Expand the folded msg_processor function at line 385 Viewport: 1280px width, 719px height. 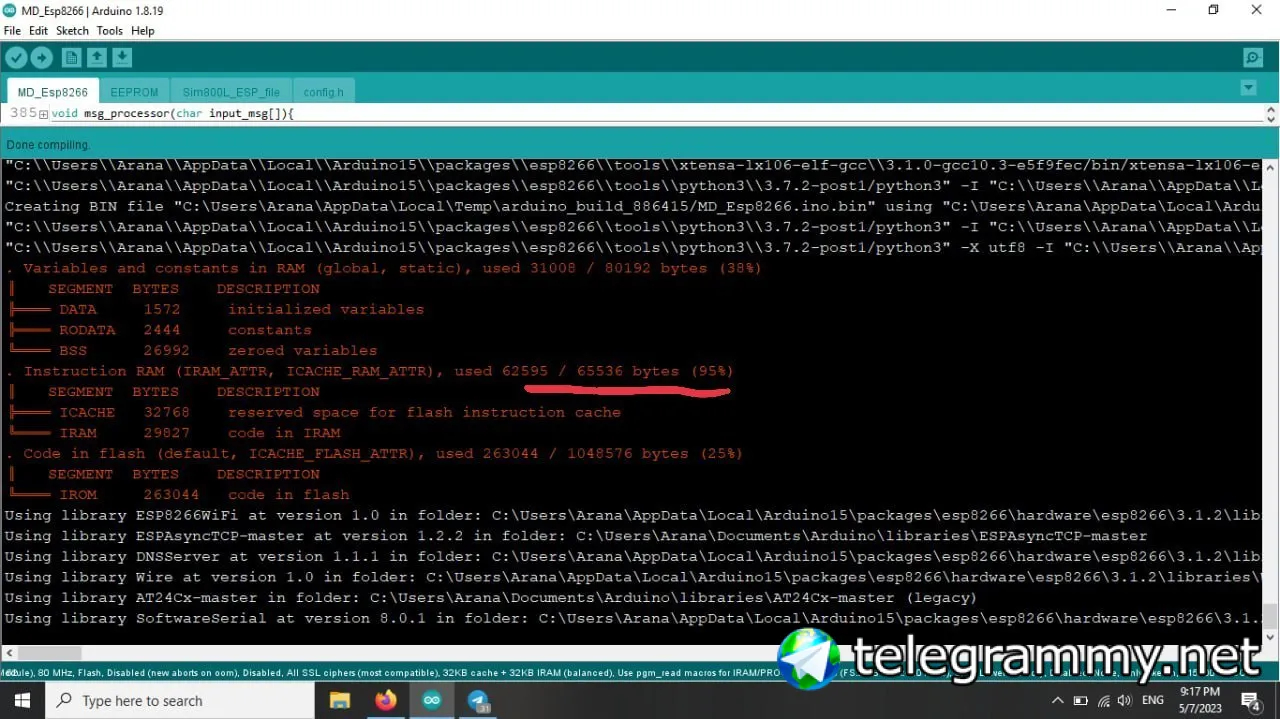43,114
